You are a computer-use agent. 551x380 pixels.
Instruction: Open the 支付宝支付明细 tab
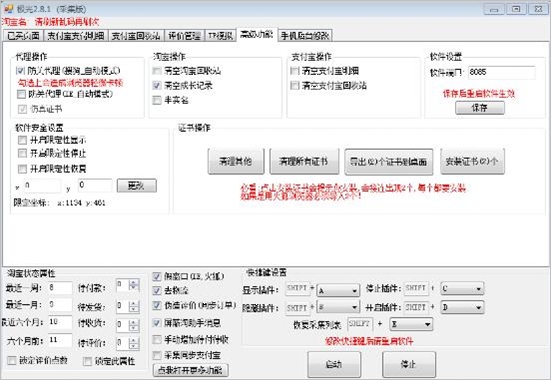coord(76,36)
